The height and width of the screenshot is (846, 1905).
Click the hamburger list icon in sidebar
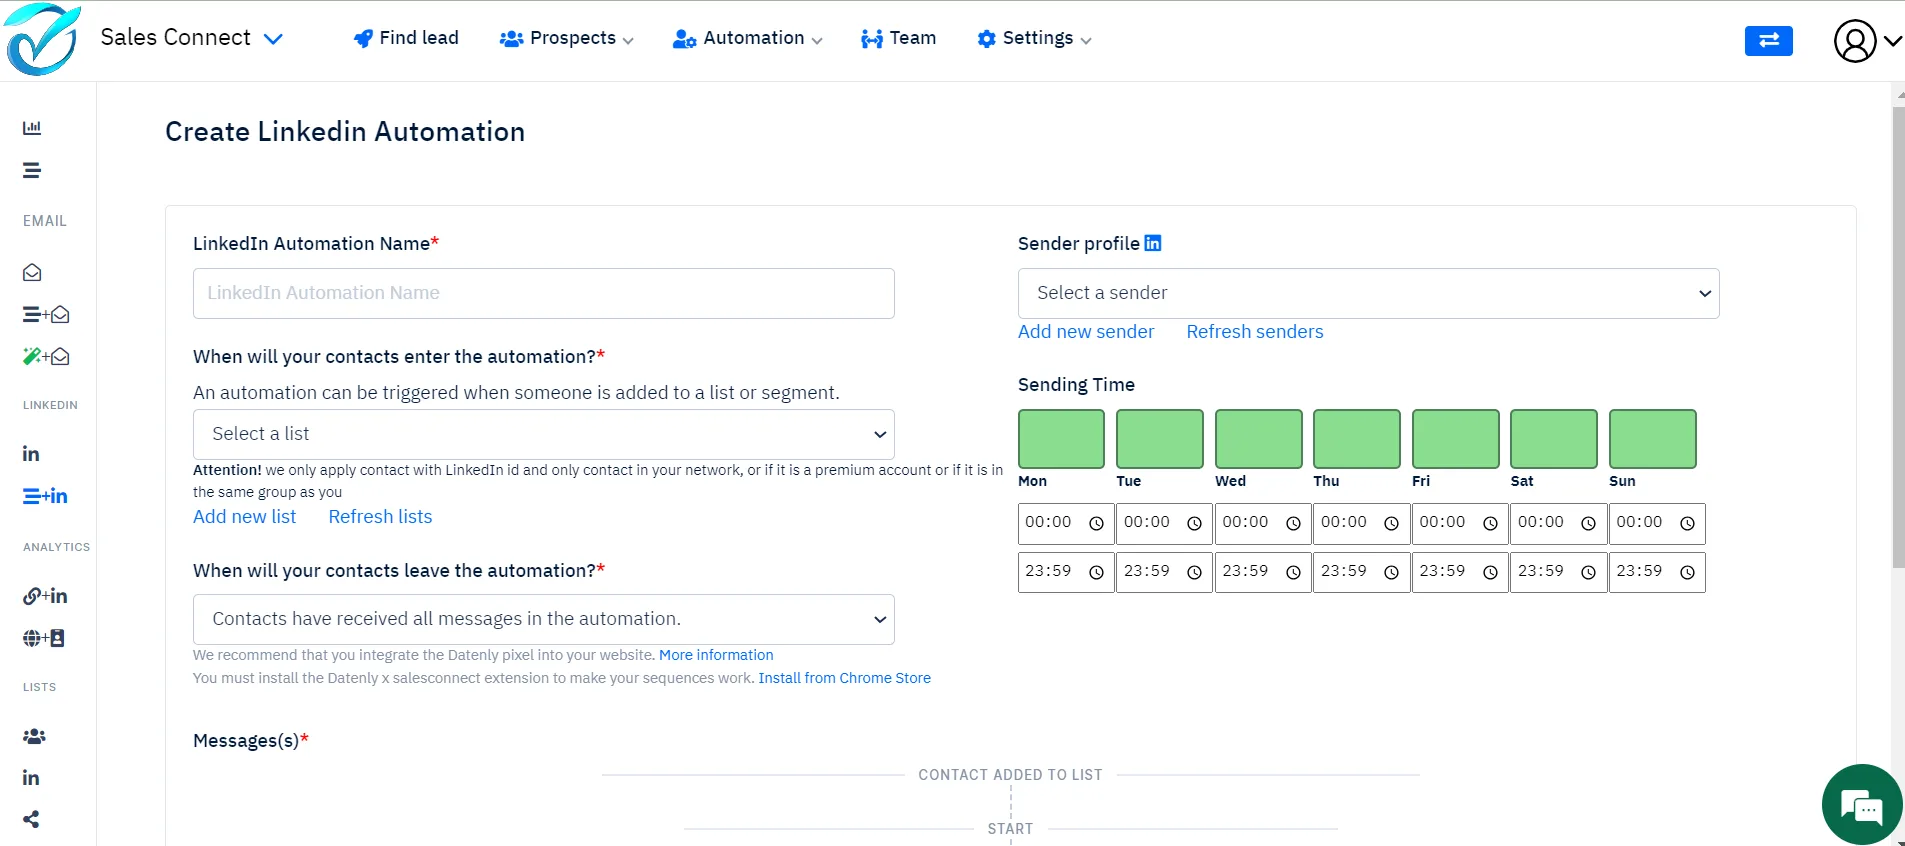(x=32, y=171)
